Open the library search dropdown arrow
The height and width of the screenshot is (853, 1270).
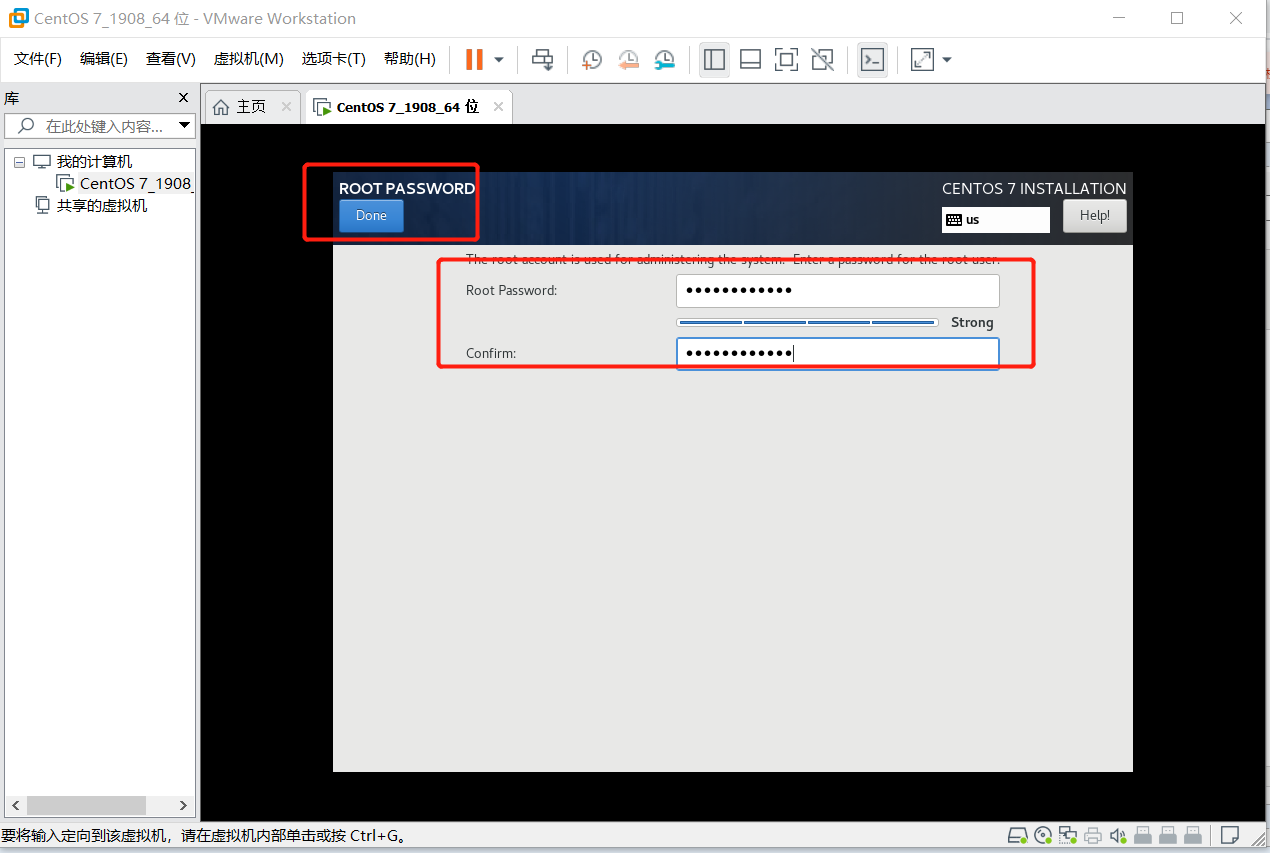pos(184,126)
